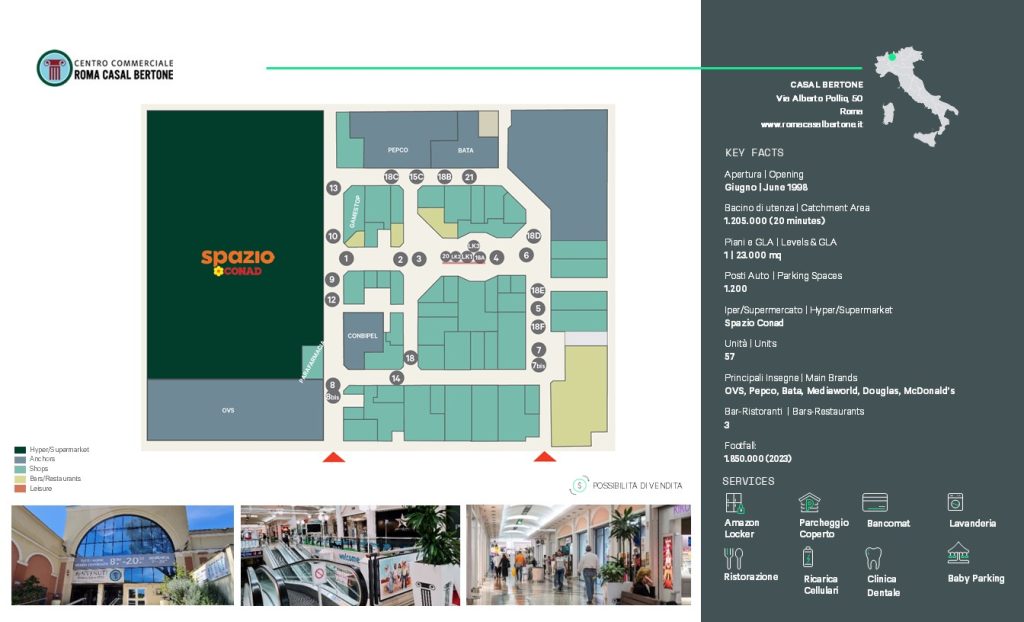Open the mall exterior entrance photo
The image size is (1024, 622).
[x=122, y=555]
